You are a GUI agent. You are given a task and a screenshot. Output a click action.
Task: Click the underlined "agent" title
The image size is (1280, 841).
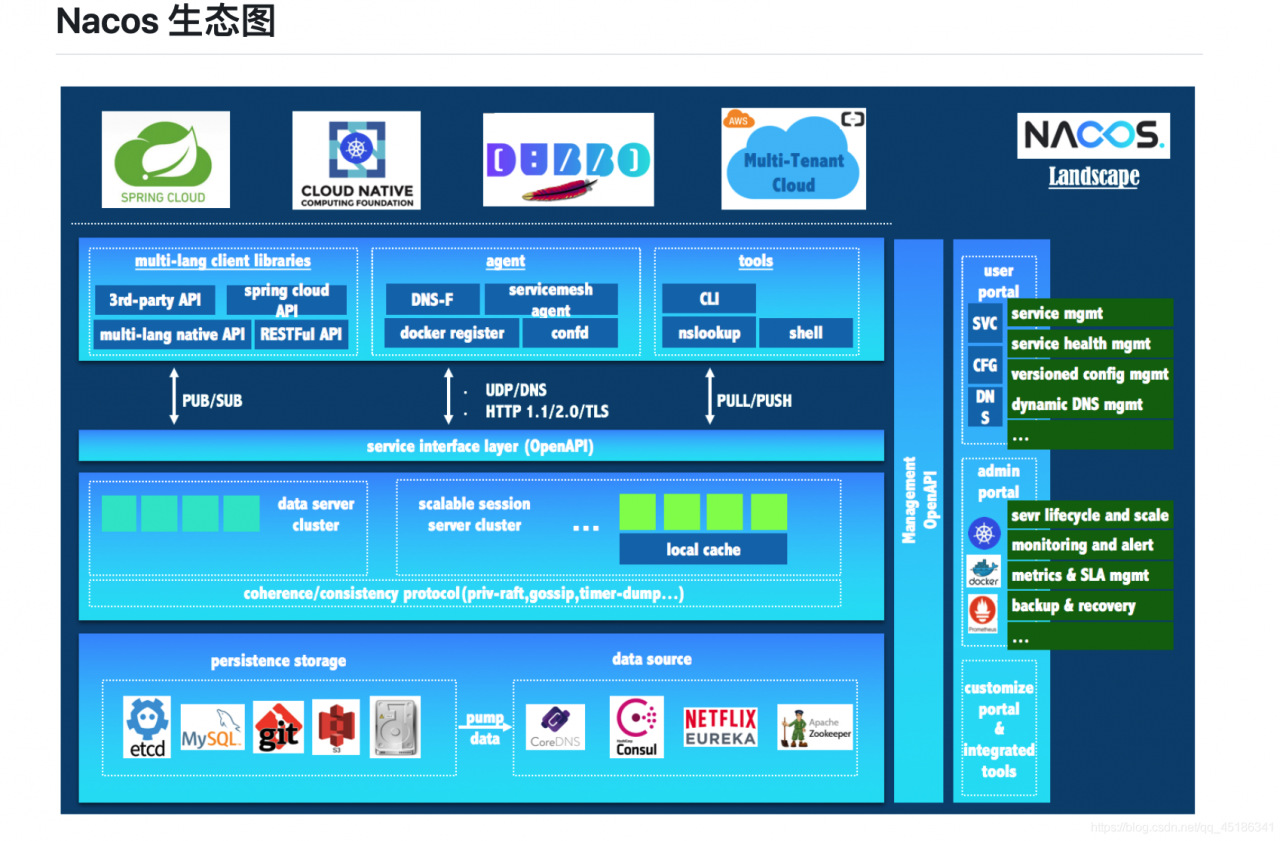pos(505,261)
